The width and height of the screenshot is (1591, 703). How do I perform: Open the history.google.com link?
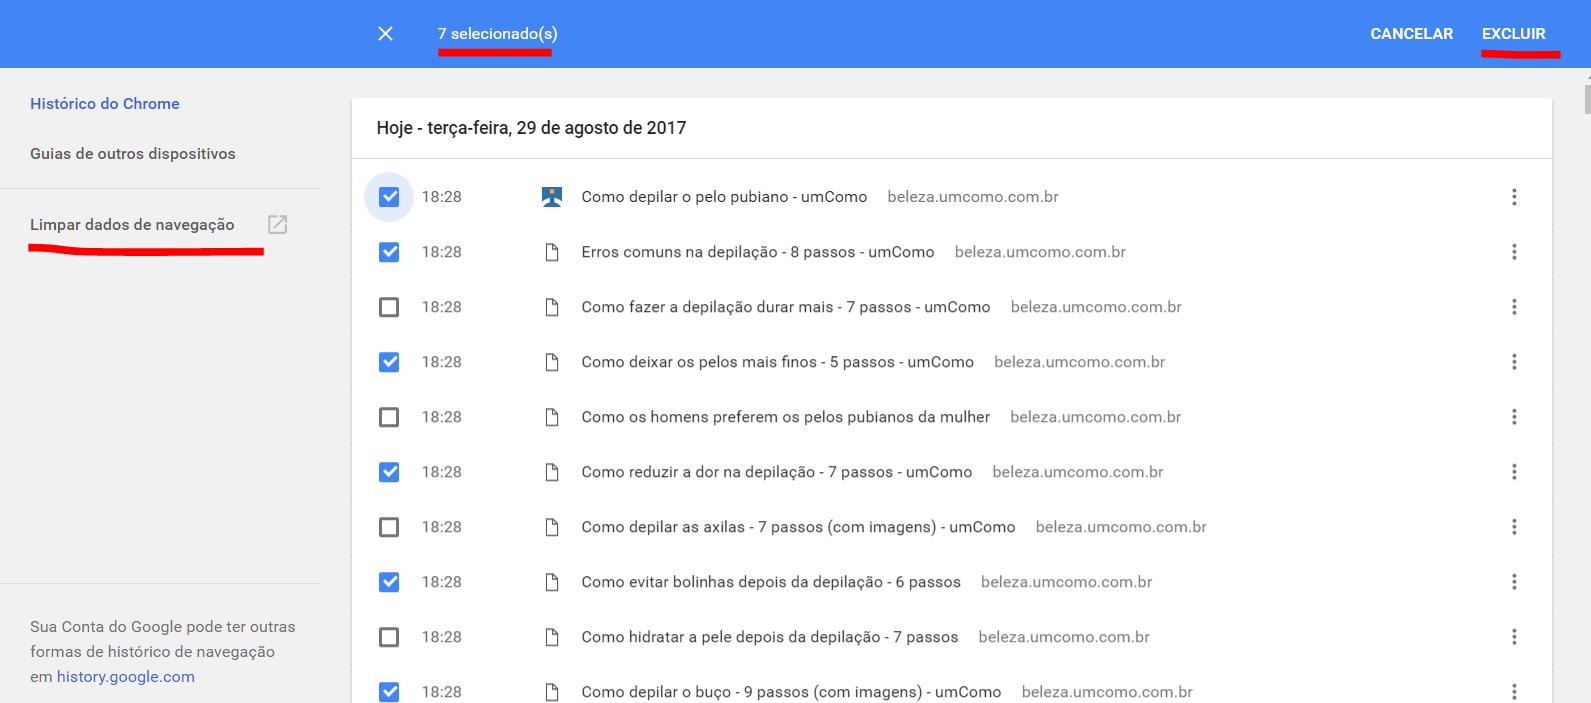click(x=126, y=677)
